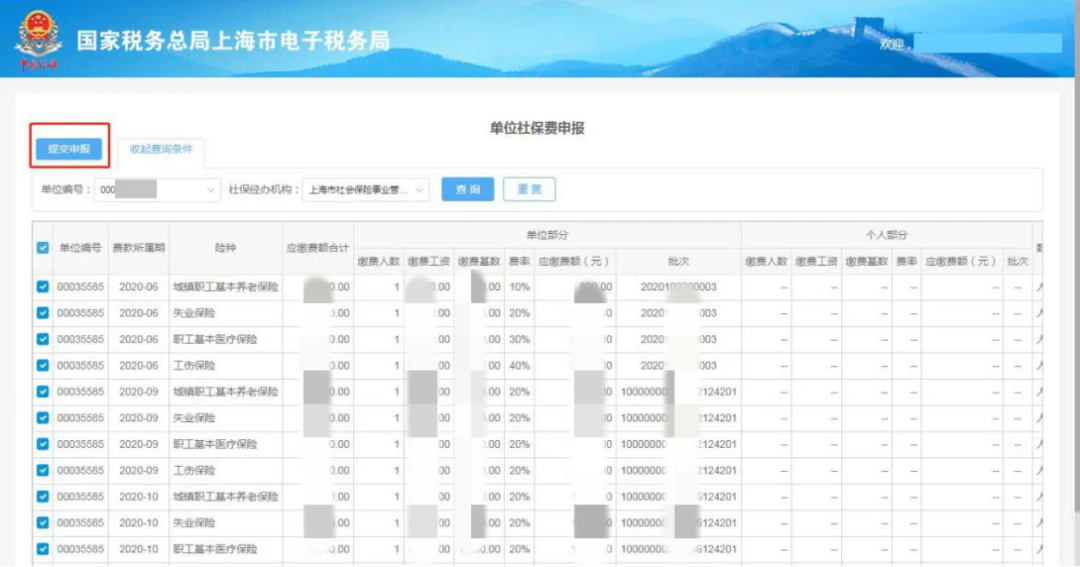Click 2020-06 period cell in 工伤保险 row
The width and height of the screenshot is (1080, 567).
click(x=138, y=365)
